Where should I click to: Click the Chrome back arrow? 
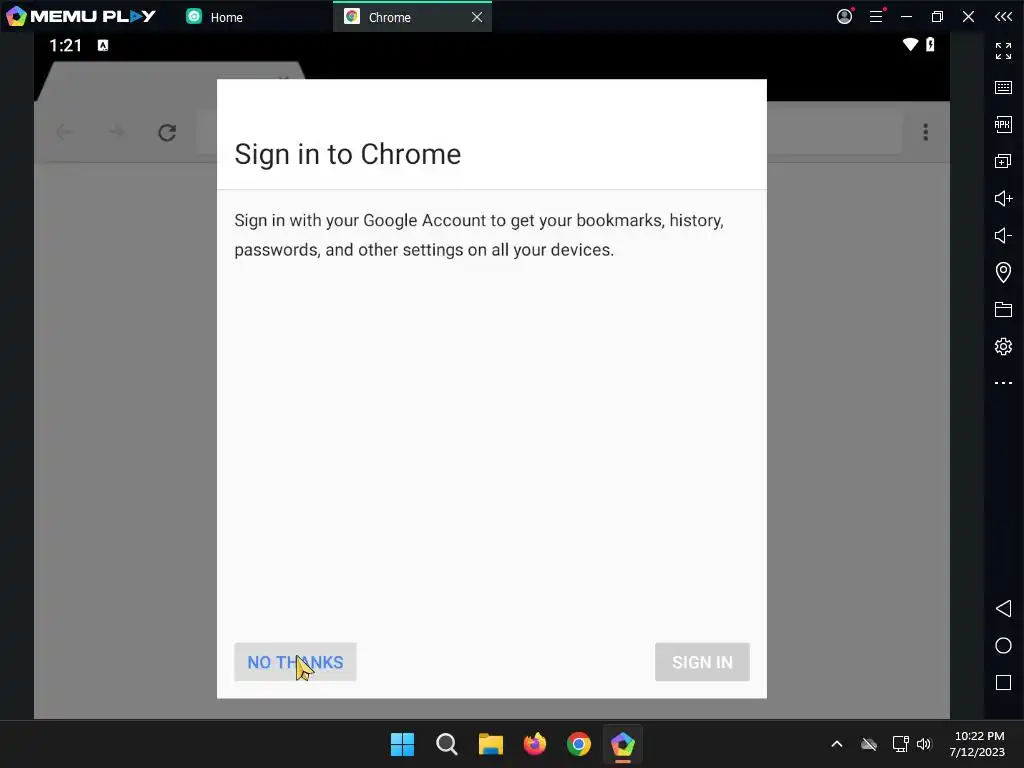pos(64,133)
